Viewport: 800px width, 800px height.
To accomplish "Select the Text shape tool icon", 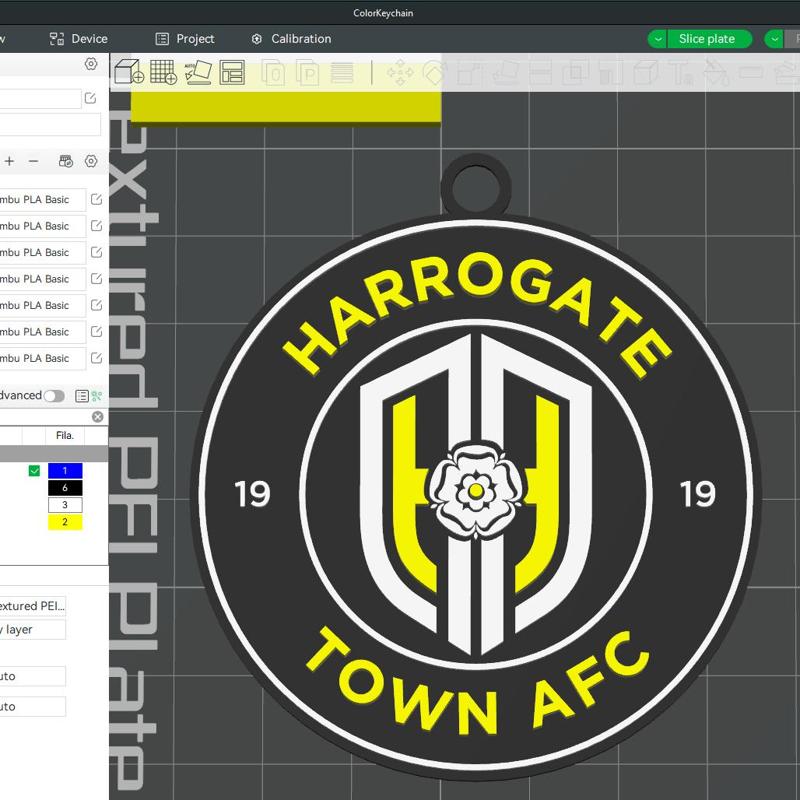I will tap(681, 72).
